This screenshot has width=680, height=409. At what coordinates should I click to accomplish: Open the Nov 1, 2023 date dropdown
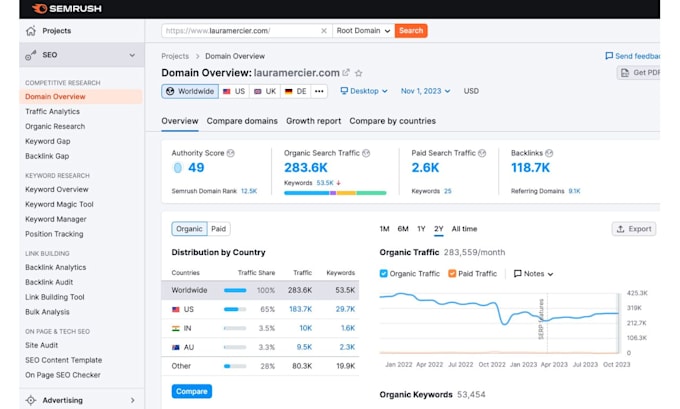425,91
